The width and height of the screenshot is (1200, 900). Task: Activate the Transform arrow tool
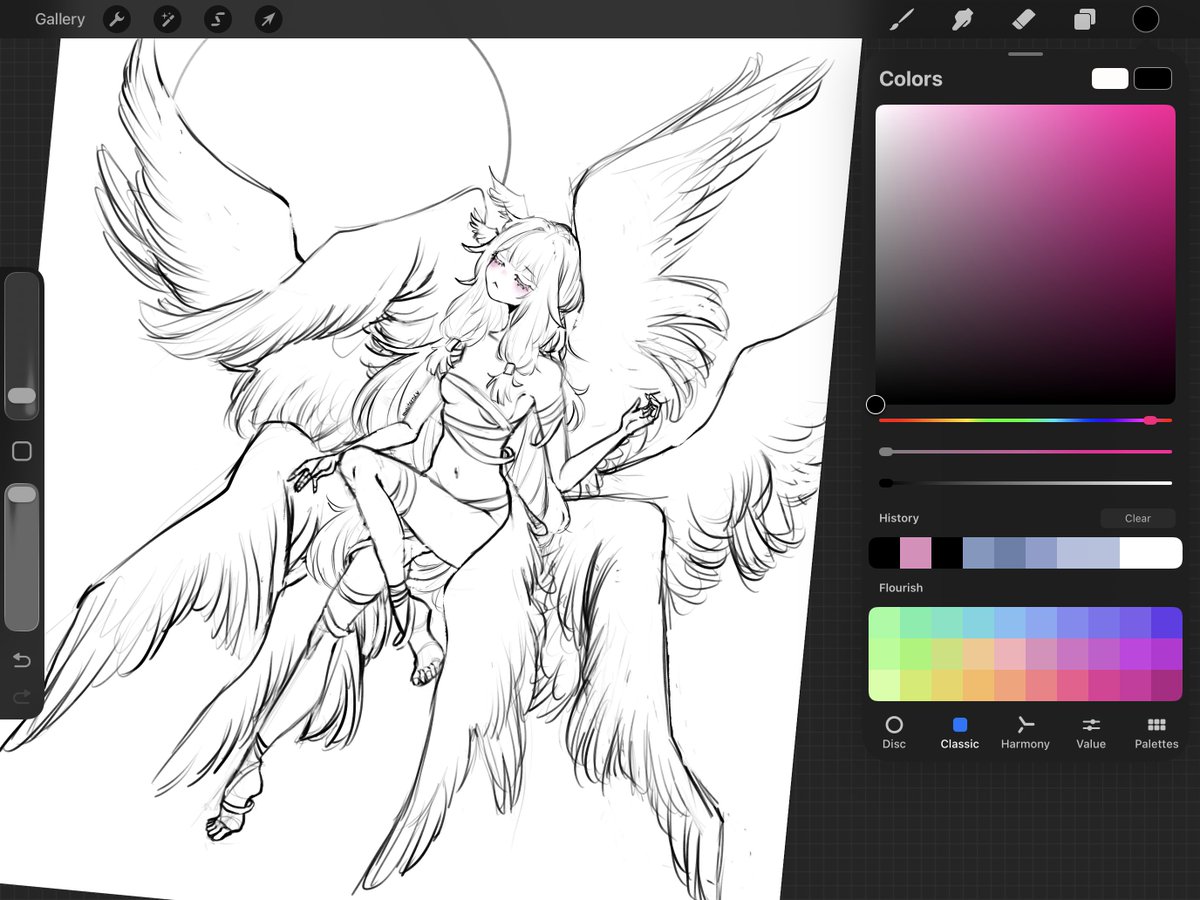point(267,19)
